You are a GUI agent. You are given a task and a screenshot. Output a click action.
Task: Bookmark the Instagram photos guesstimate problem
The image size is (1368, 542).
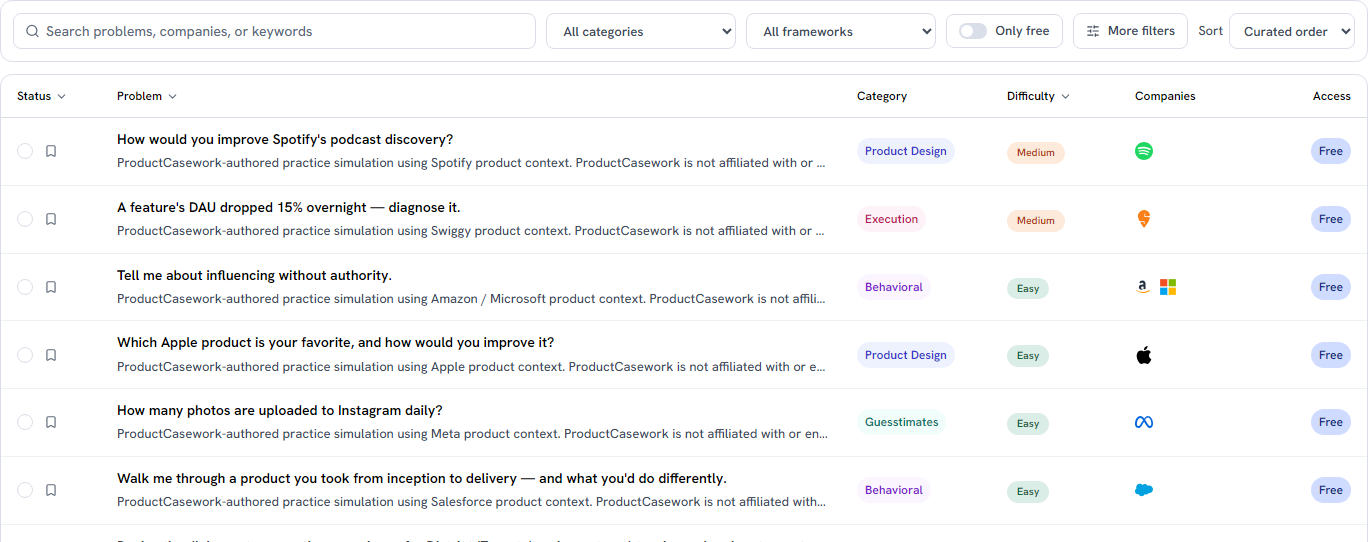[51, 422]
